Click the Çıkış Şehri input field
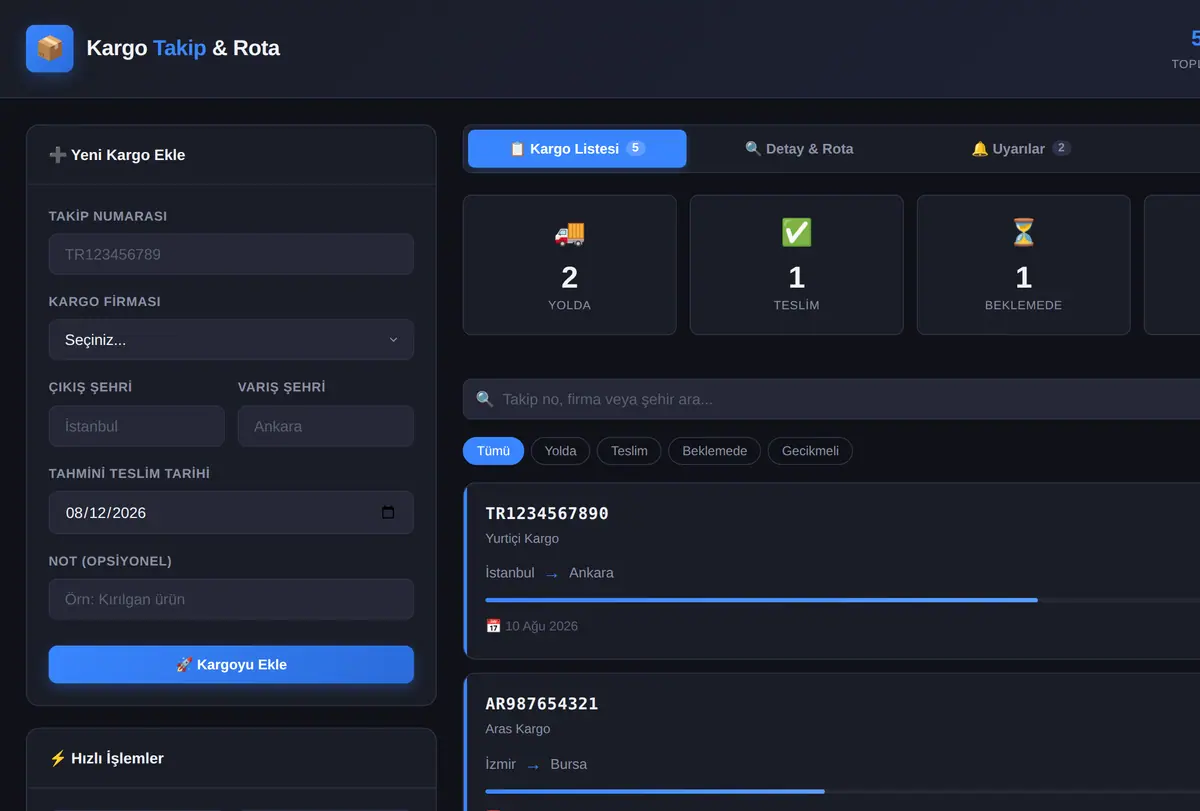Screen dimensions: 1200x811 click(136, 426)
